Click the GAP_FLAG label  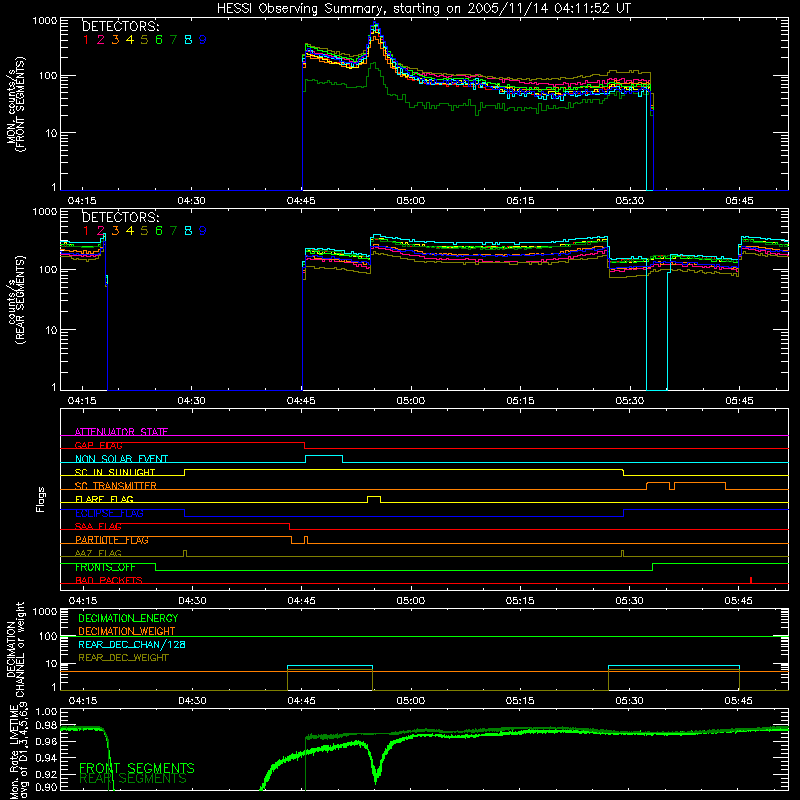pyautogui.click(x=98, y=445)
